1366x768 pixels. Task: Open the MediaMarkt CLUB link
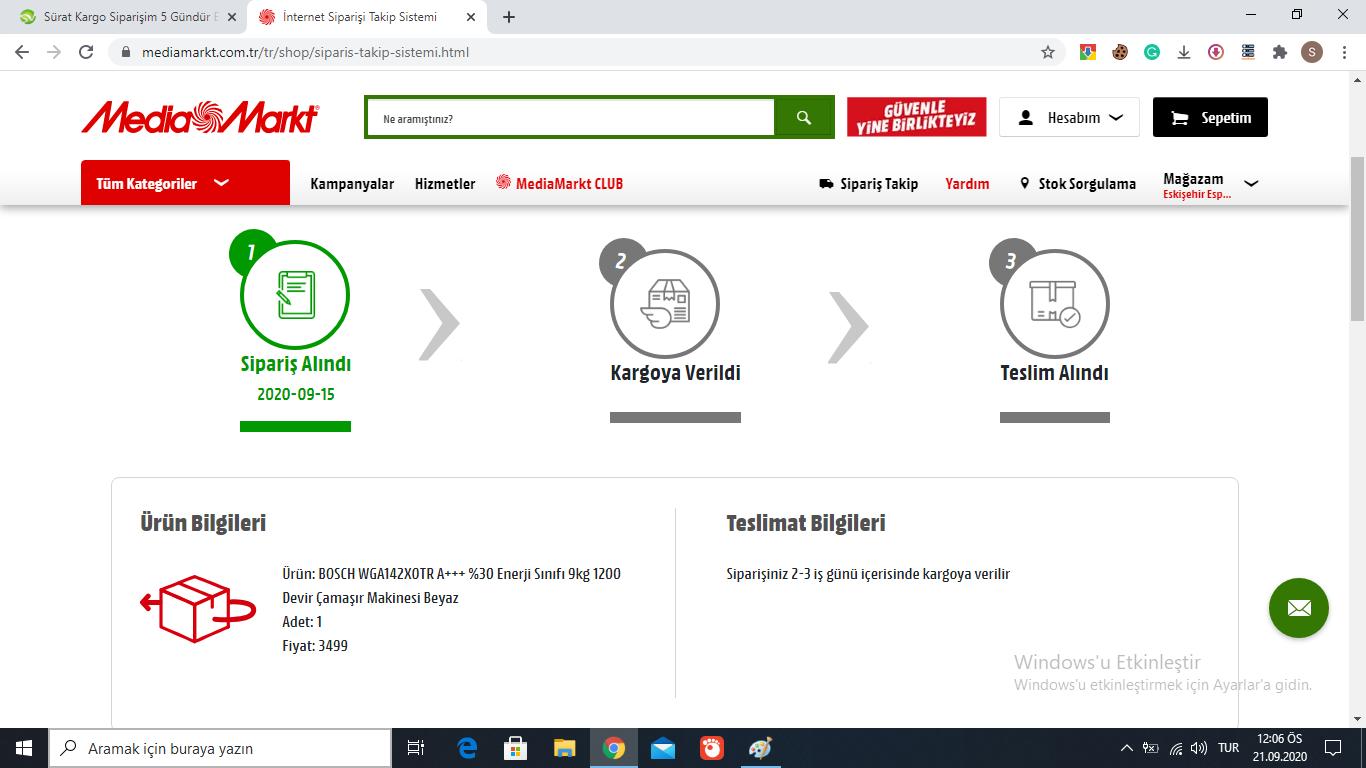560,183
